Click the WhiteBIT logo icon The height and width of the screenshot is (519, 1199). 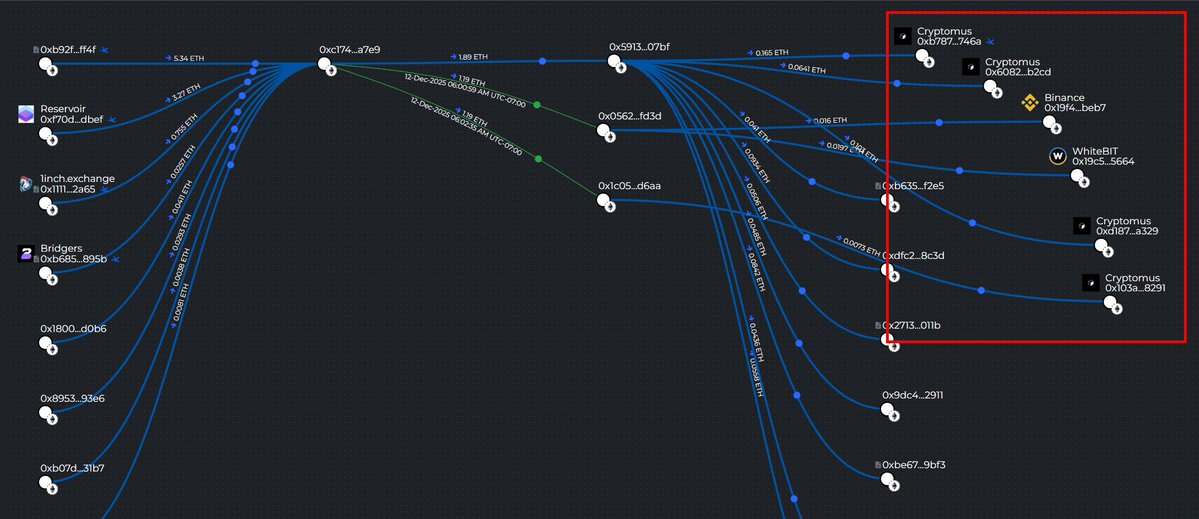(x=1058, y=157)
